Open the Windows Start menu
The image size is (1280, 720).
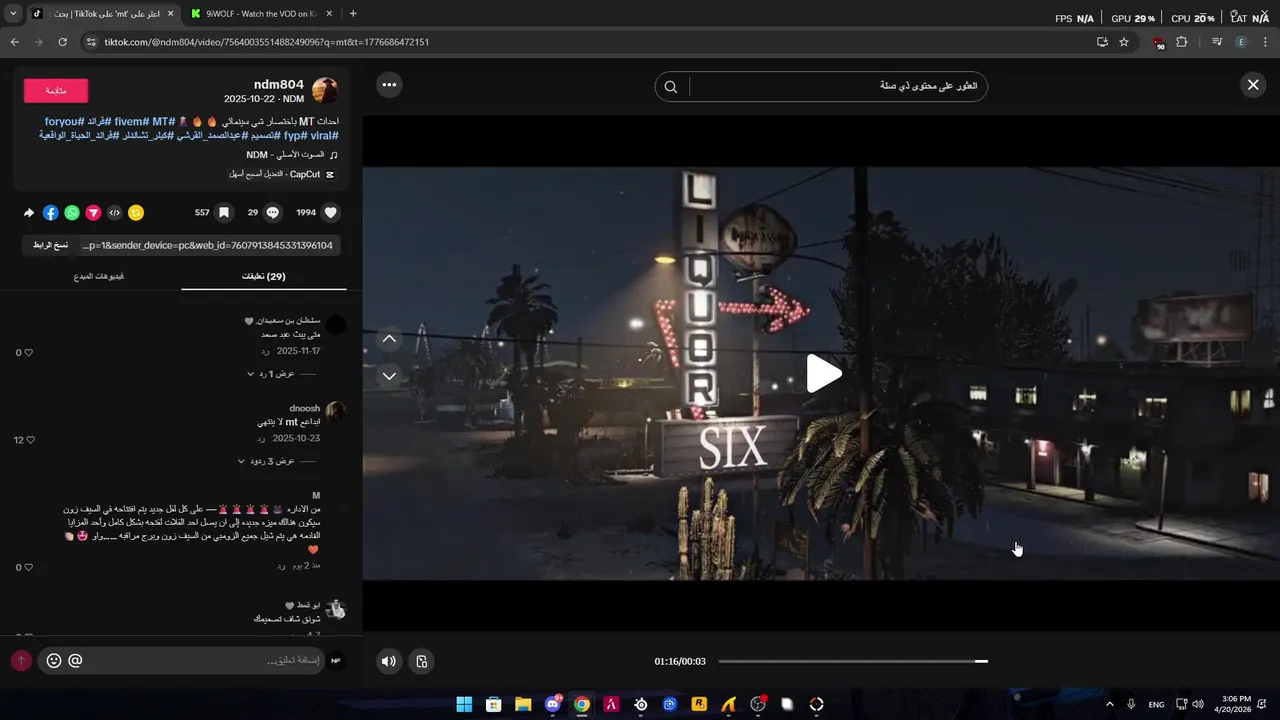(x=464, y=704)
